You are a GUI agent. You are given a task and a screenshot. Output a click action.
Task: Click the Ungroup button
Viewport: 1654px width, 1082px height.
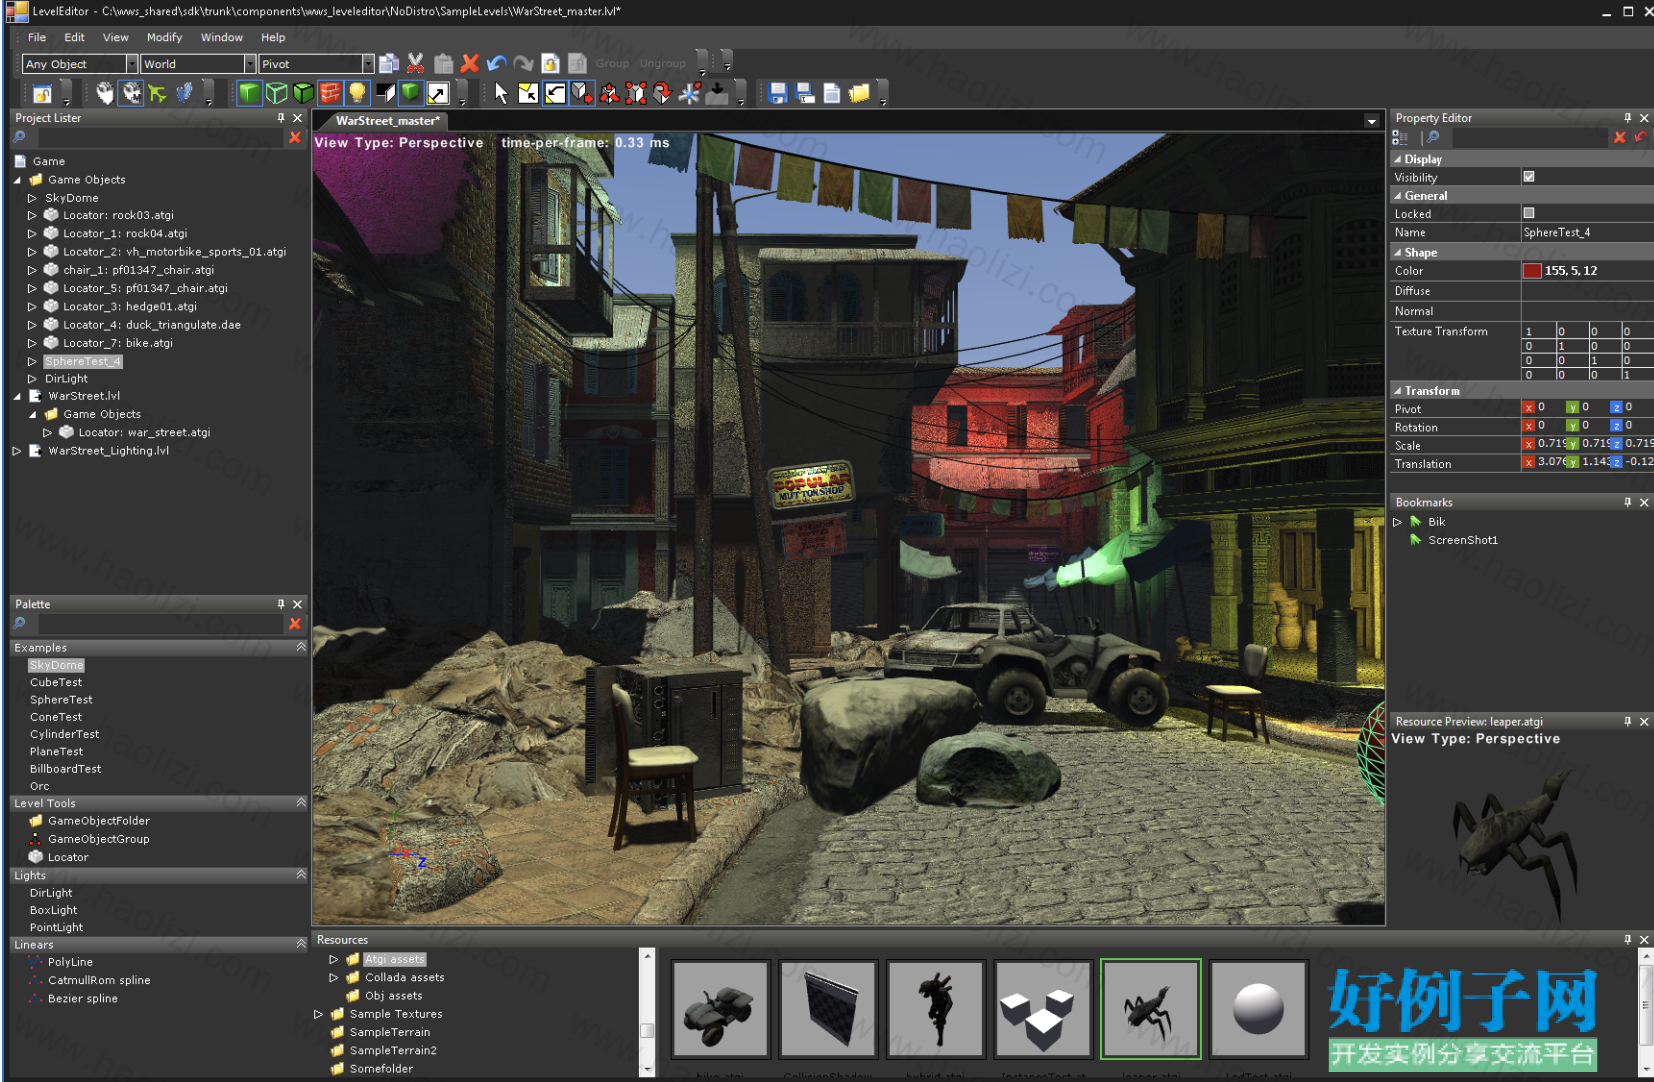point(663,63)
